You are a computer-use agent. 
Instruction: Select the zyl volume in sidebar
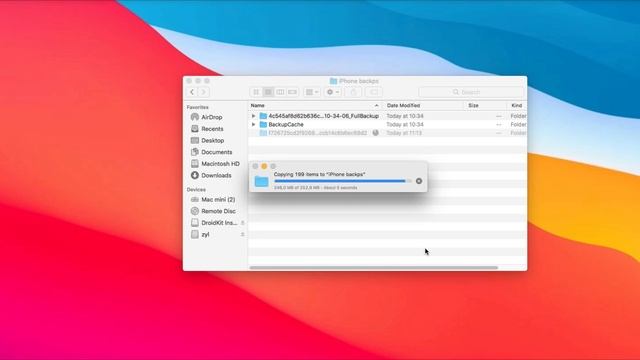(x=205, y=234)
